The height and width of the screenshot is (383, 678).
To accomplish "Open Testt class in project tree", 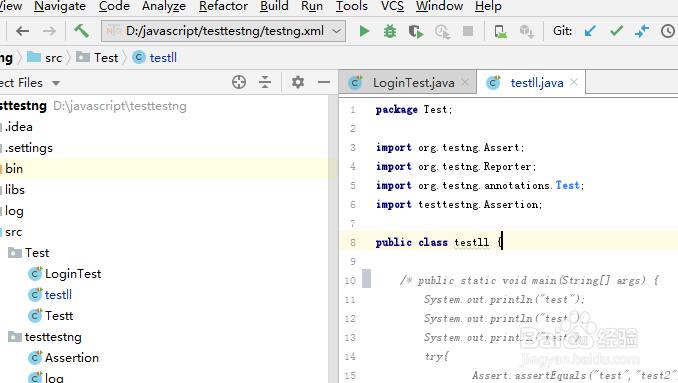I will click(51, 316).
